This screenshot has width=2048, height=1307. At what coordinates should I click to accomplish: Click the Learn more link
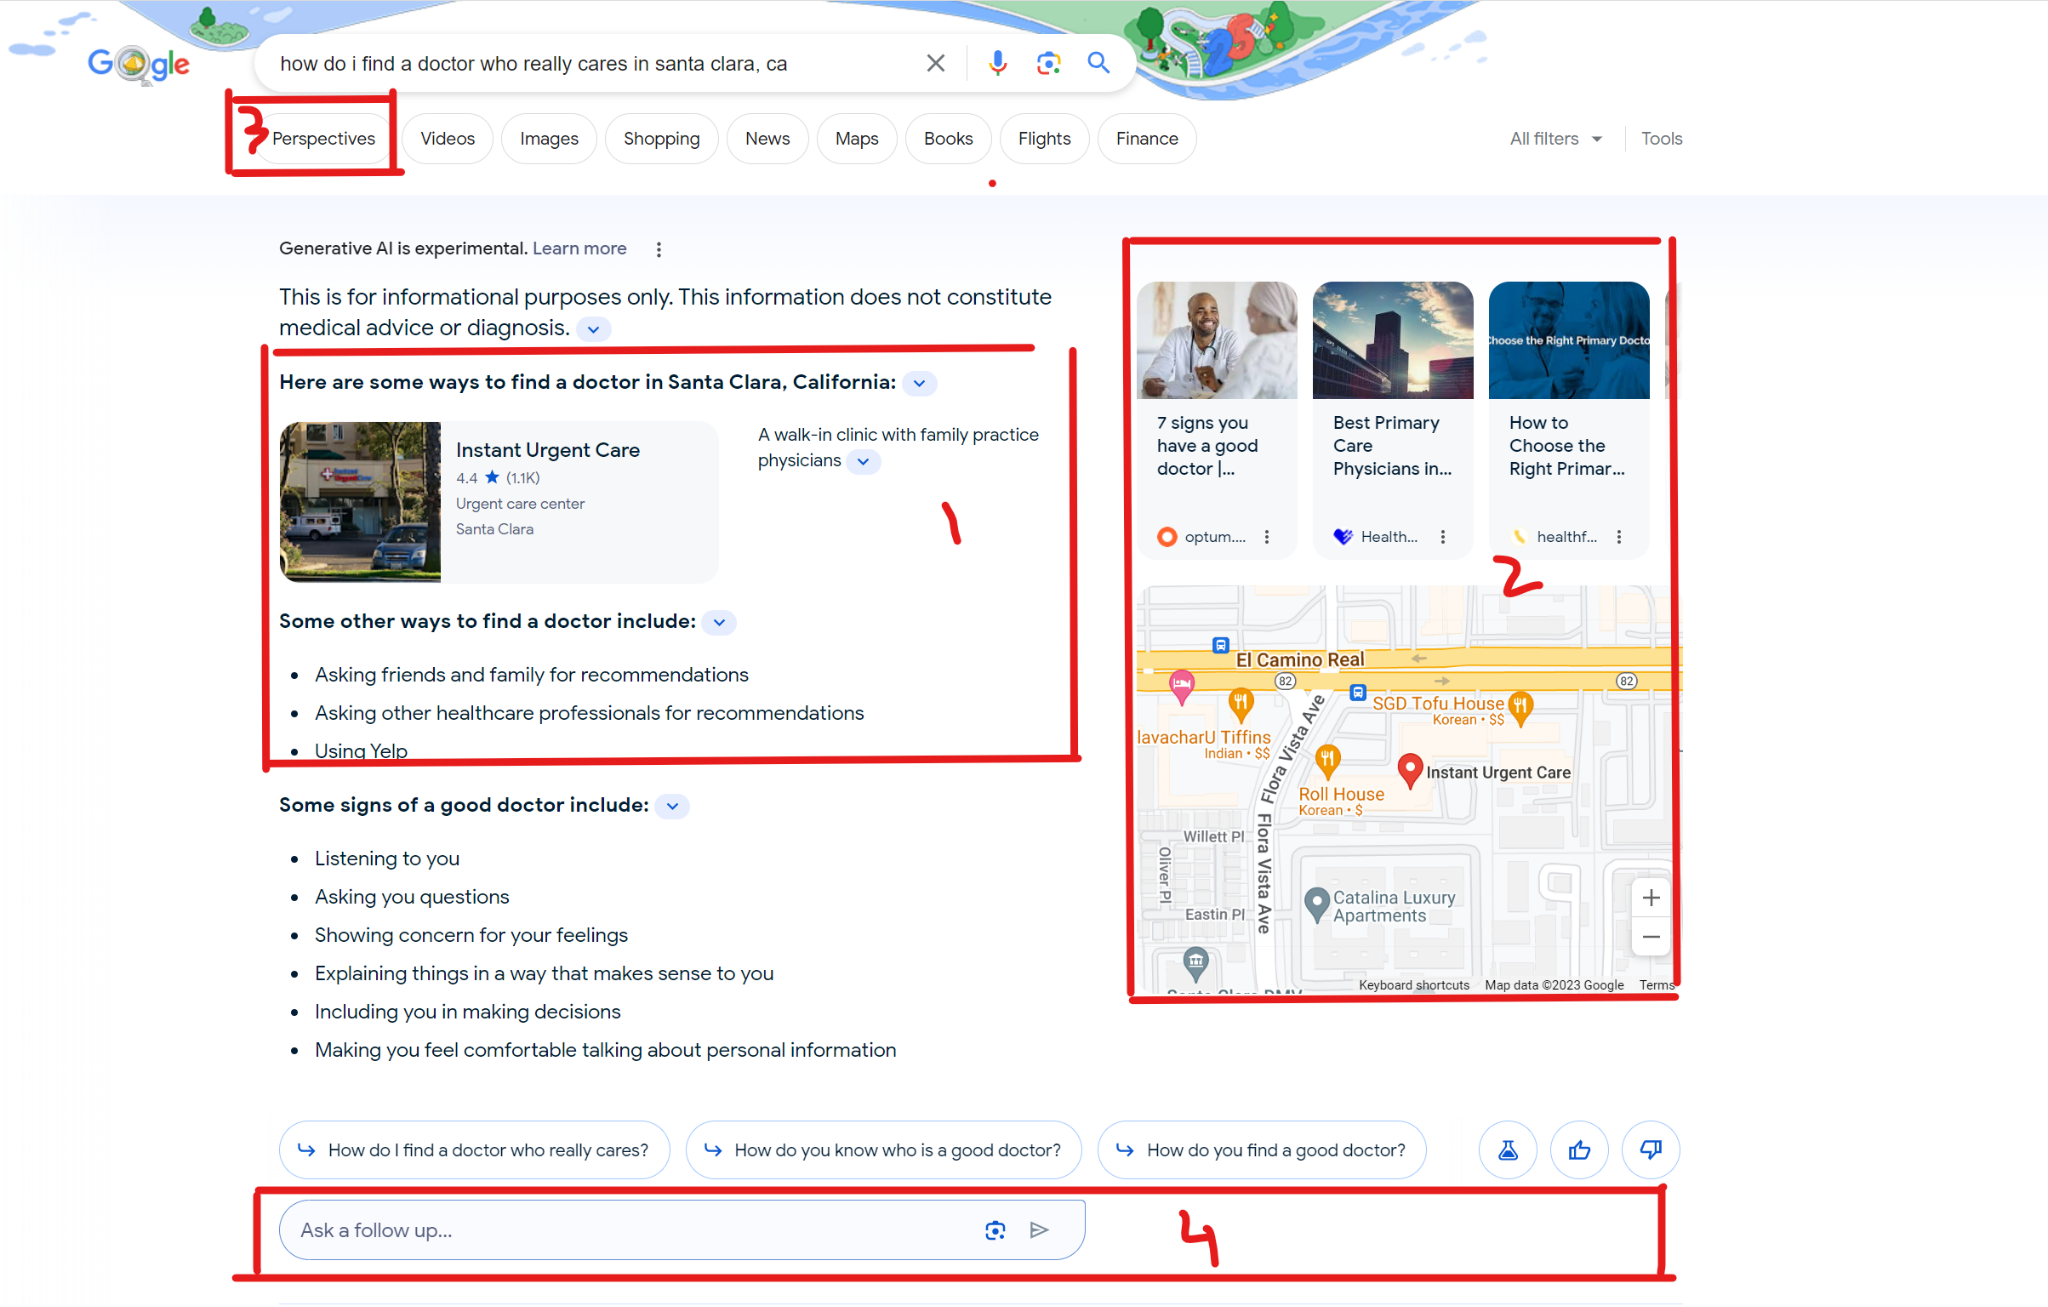[x=579, y=249]
